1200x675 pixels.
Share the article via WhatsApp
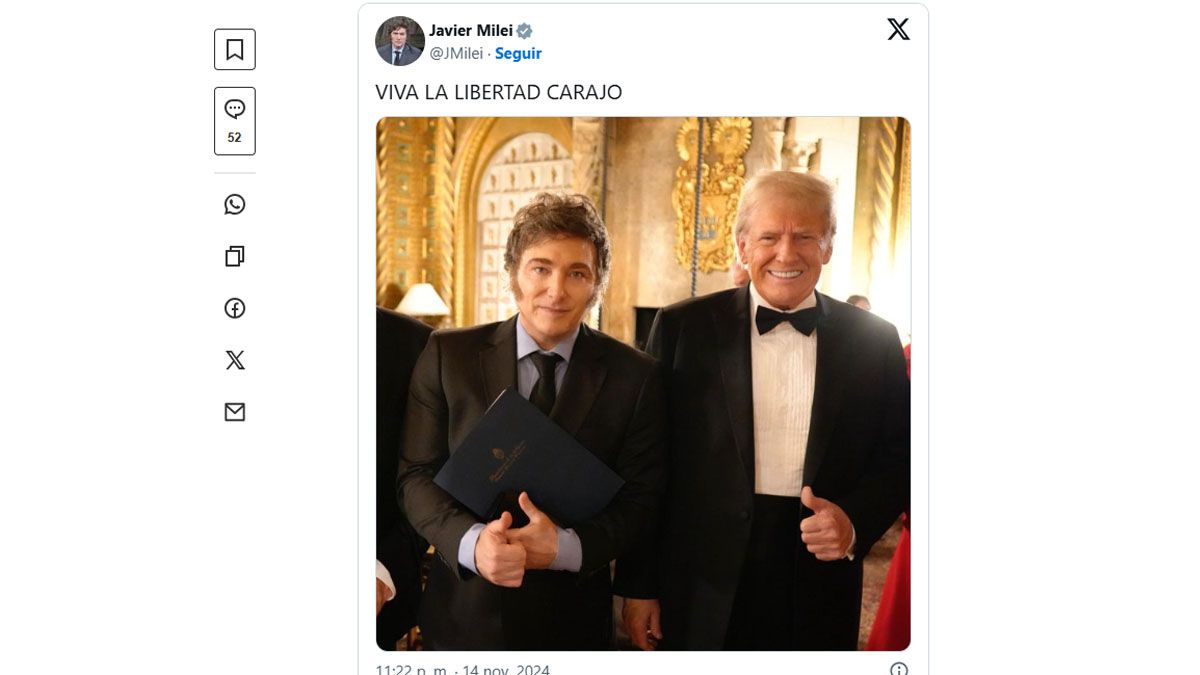point(235,205)
